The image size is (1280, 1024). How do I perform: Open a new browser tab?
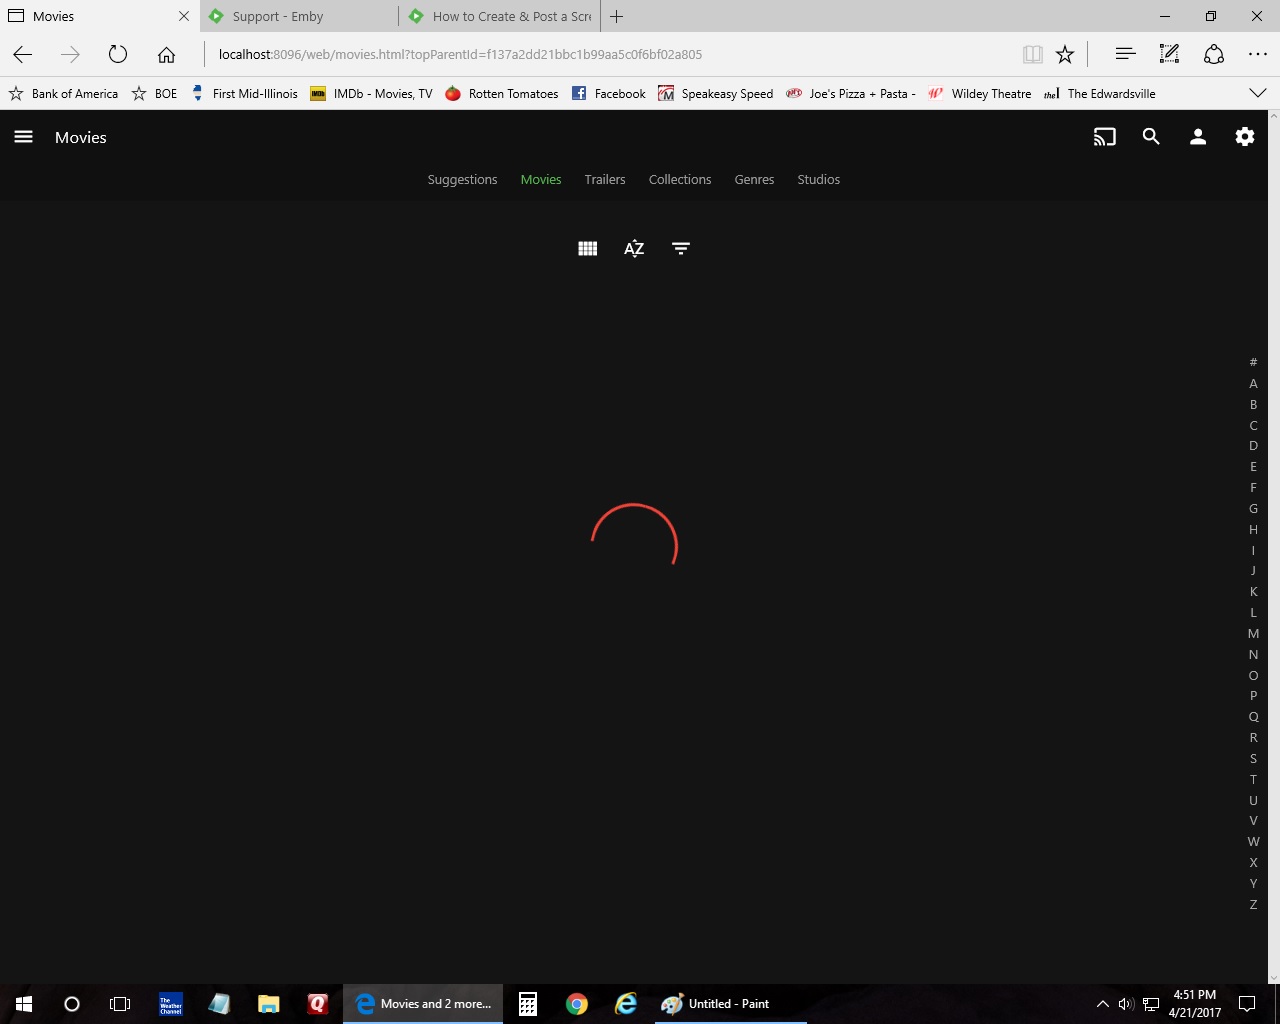pos(617,16)
